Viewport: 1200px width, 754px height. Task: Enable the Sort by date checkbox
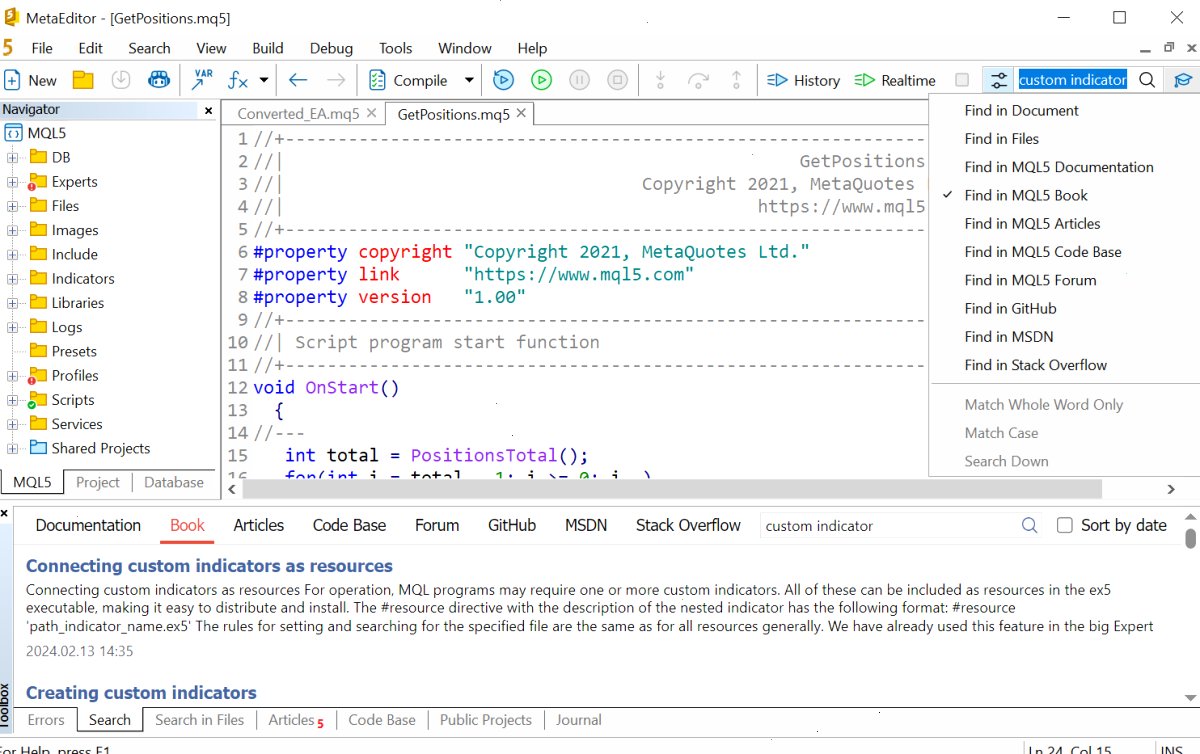tap(1065, 525)
